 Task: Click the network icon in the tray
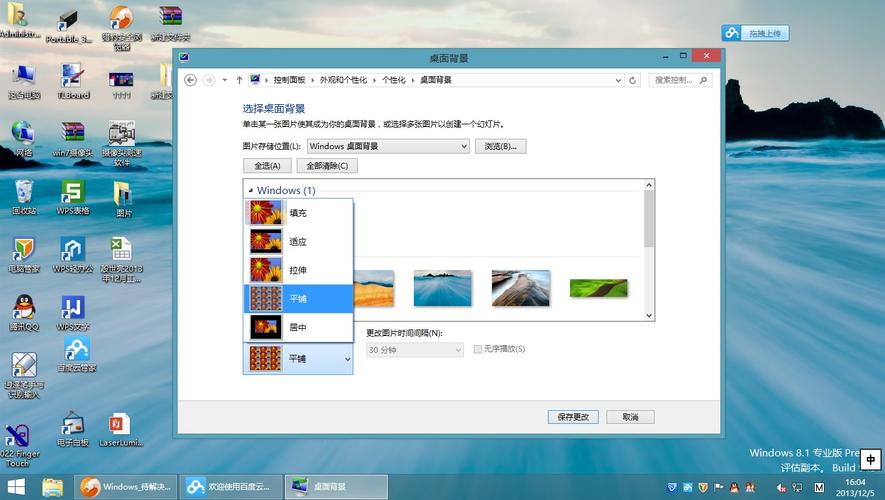pos(797,488)
